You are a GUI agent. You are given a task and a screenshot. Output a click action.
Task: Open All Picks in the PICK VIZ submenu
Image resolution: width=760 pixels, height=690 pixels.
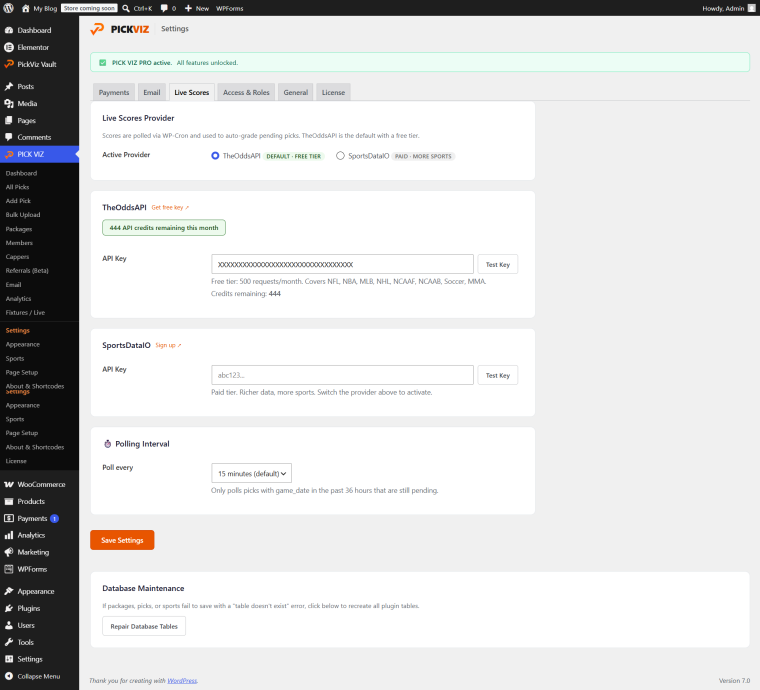[x=17, y=187]
